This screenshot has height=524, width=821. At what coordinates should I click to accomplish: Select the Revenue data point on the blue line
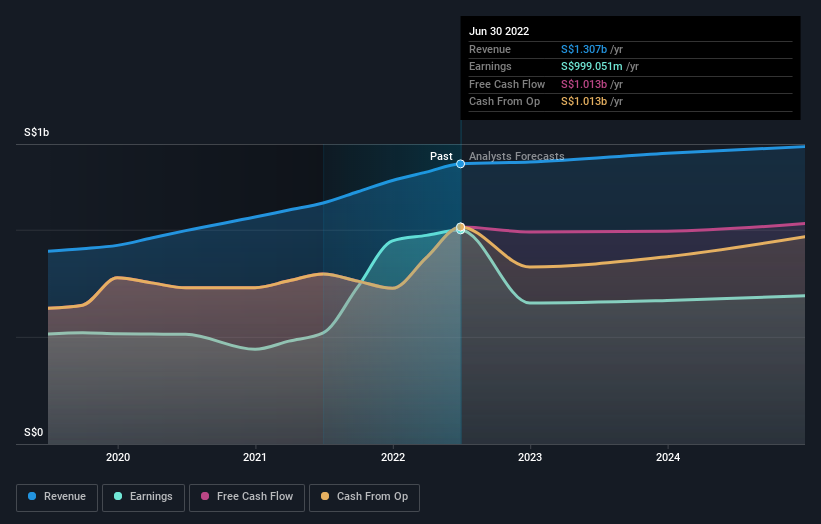coord(460,164)
